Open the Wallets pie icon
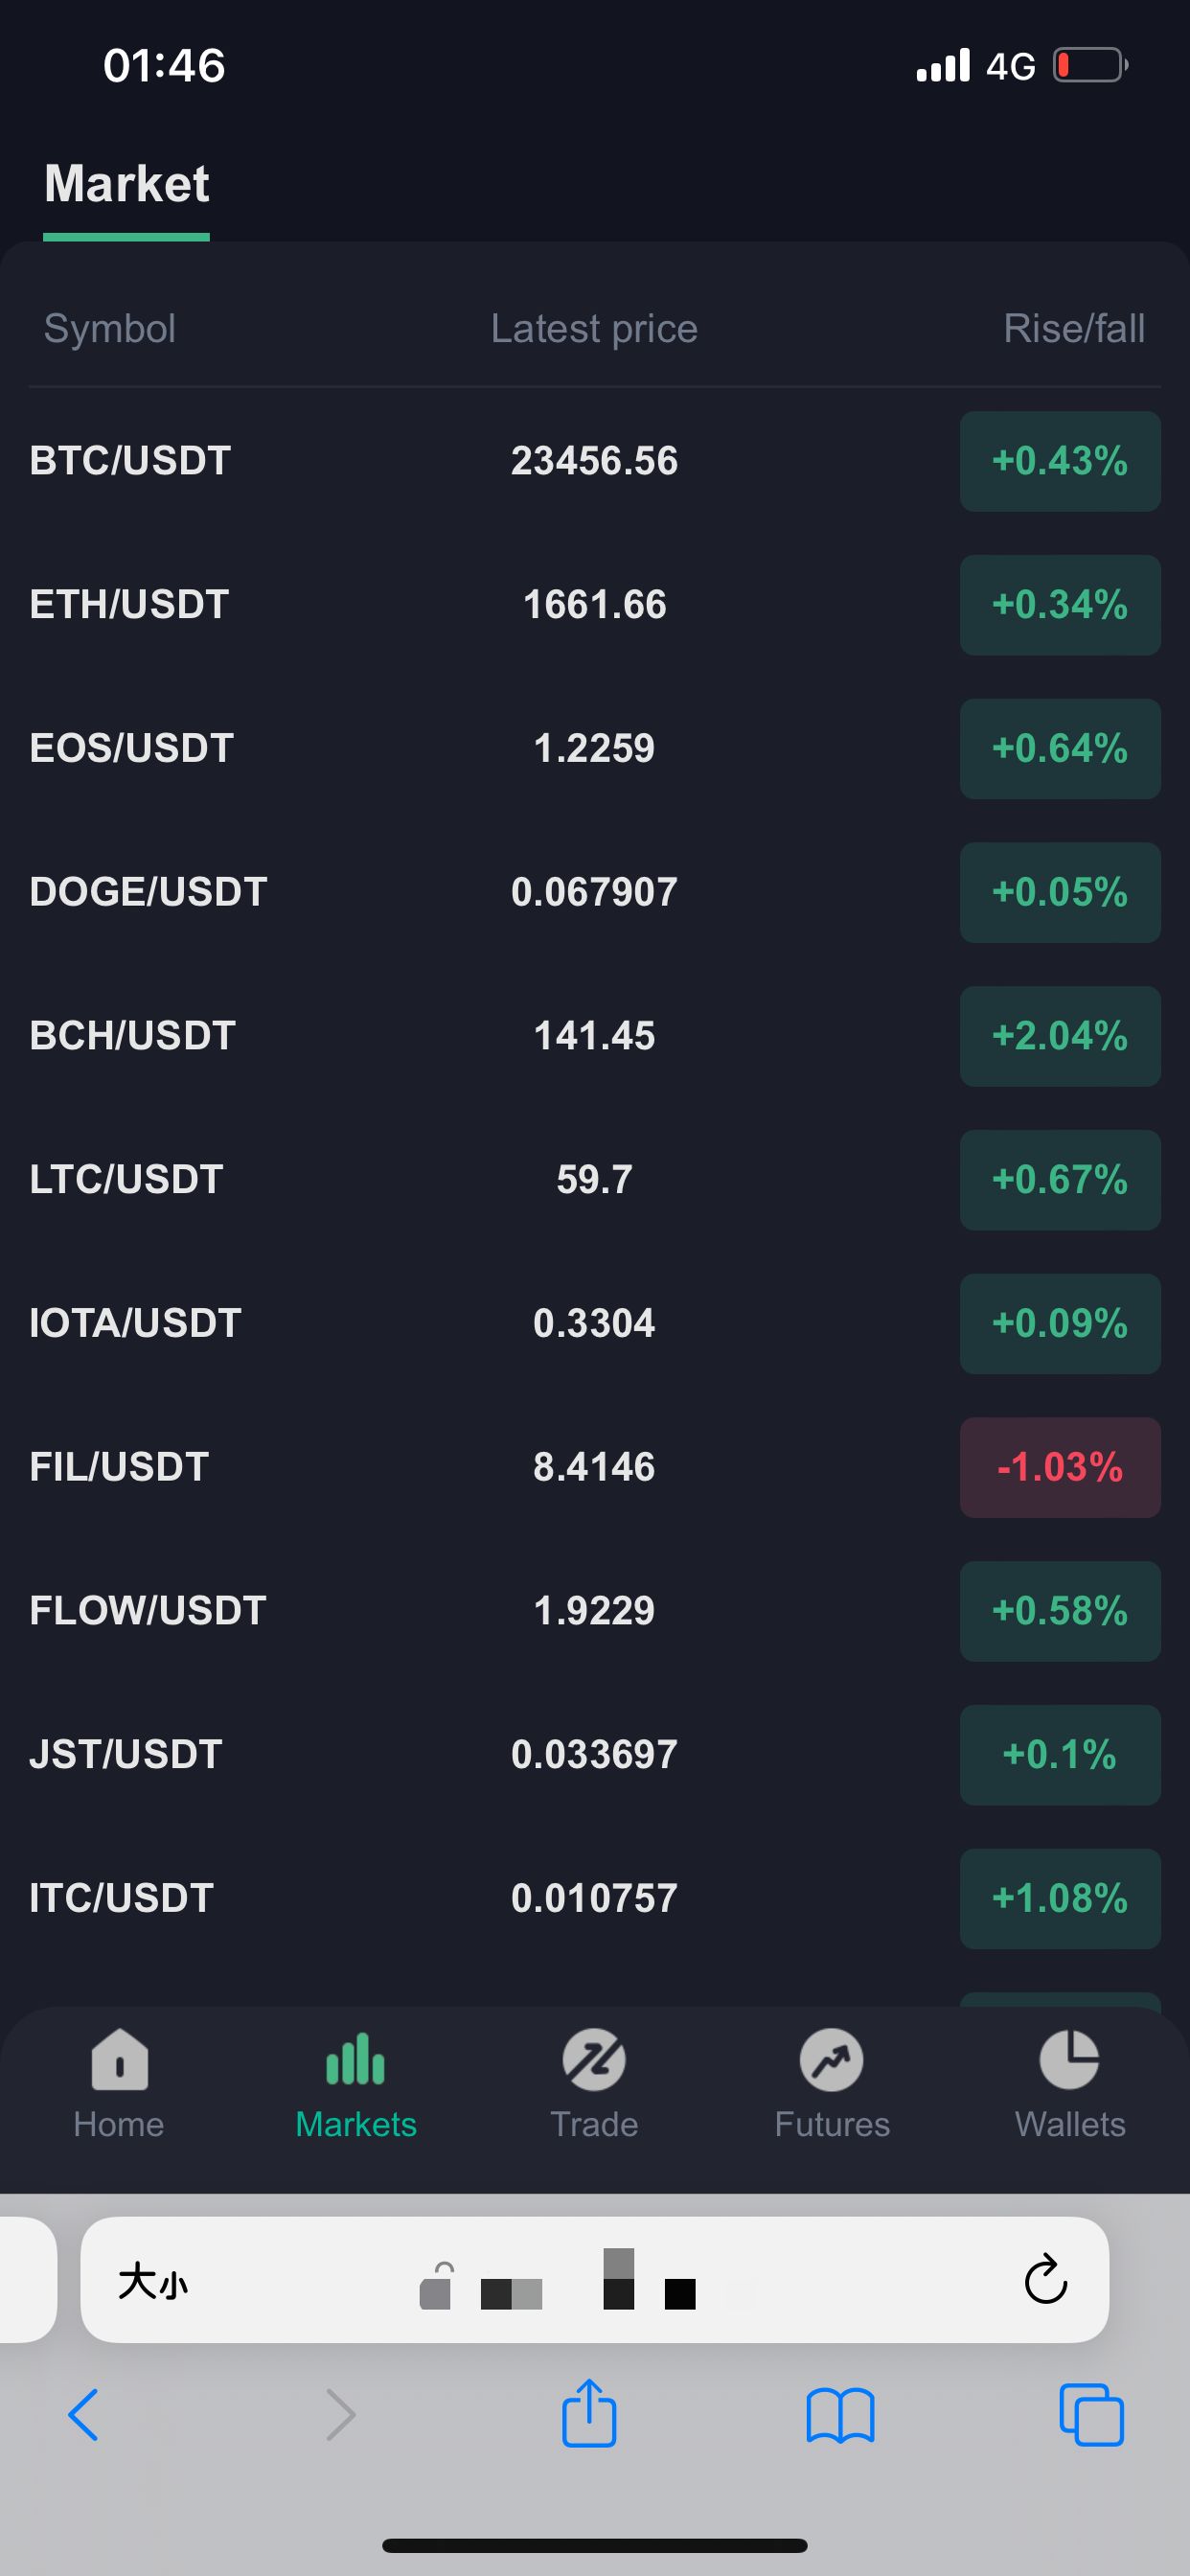This screenshot has width=1190, height=2576. tap(1069, 2060)
